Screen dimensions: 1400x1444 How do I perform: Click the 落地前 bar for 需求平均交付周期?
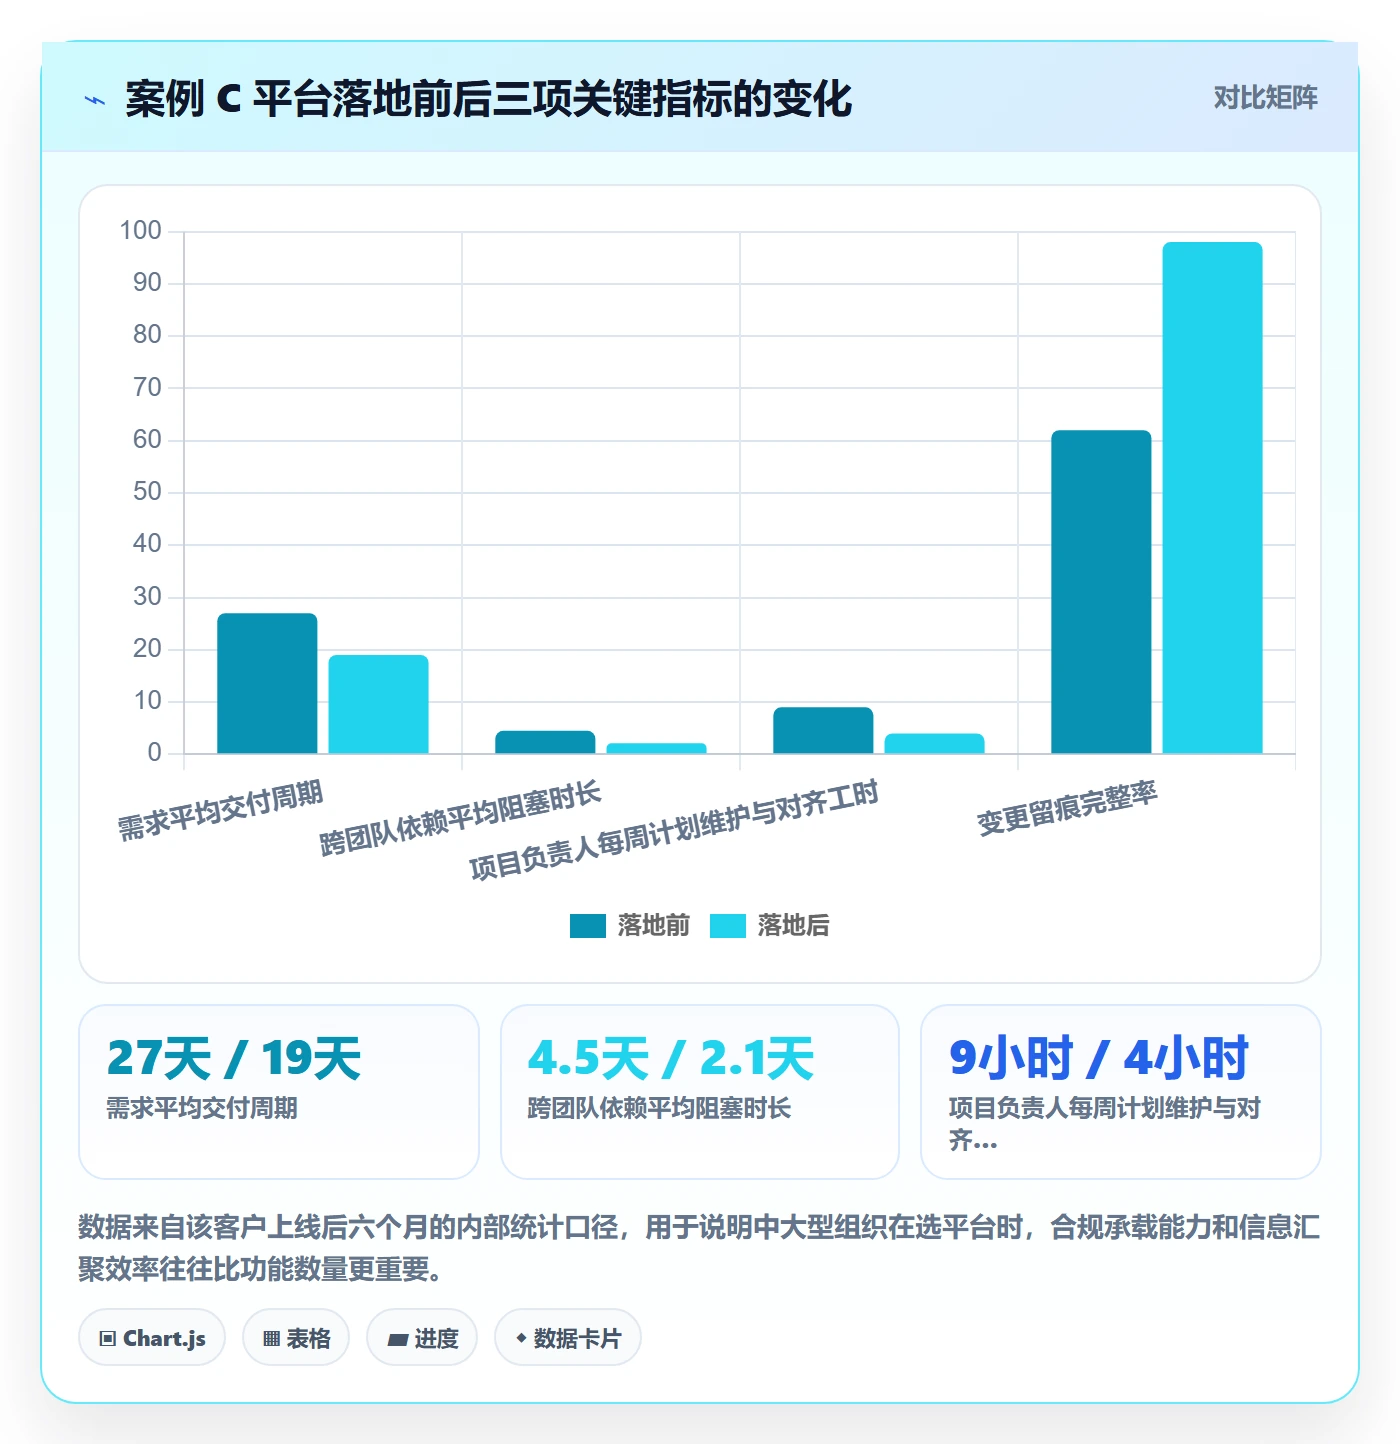pos(267,683)
